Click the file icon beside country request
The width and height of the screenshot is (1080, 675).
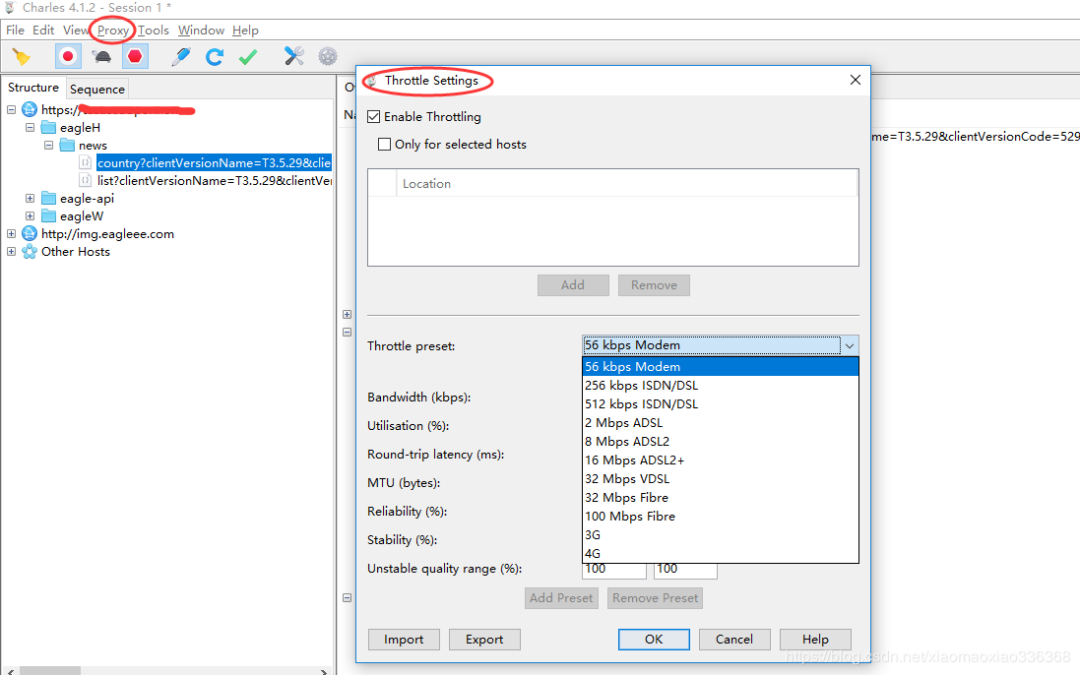(x=85, y=163)
